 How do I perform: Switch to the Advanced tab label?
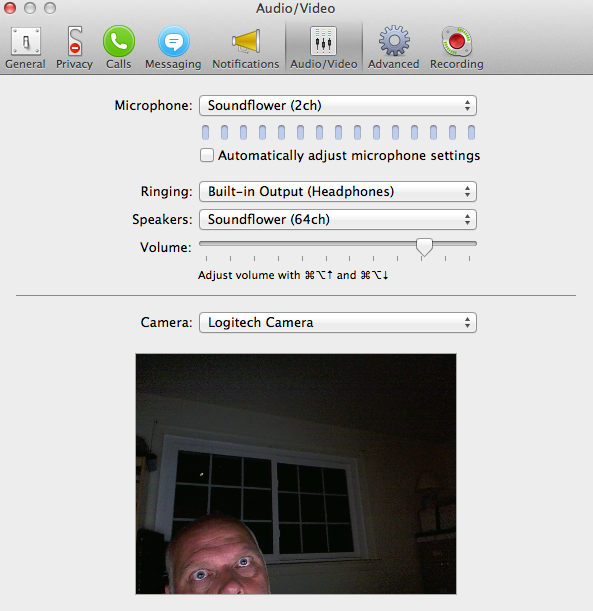point(394,64)
